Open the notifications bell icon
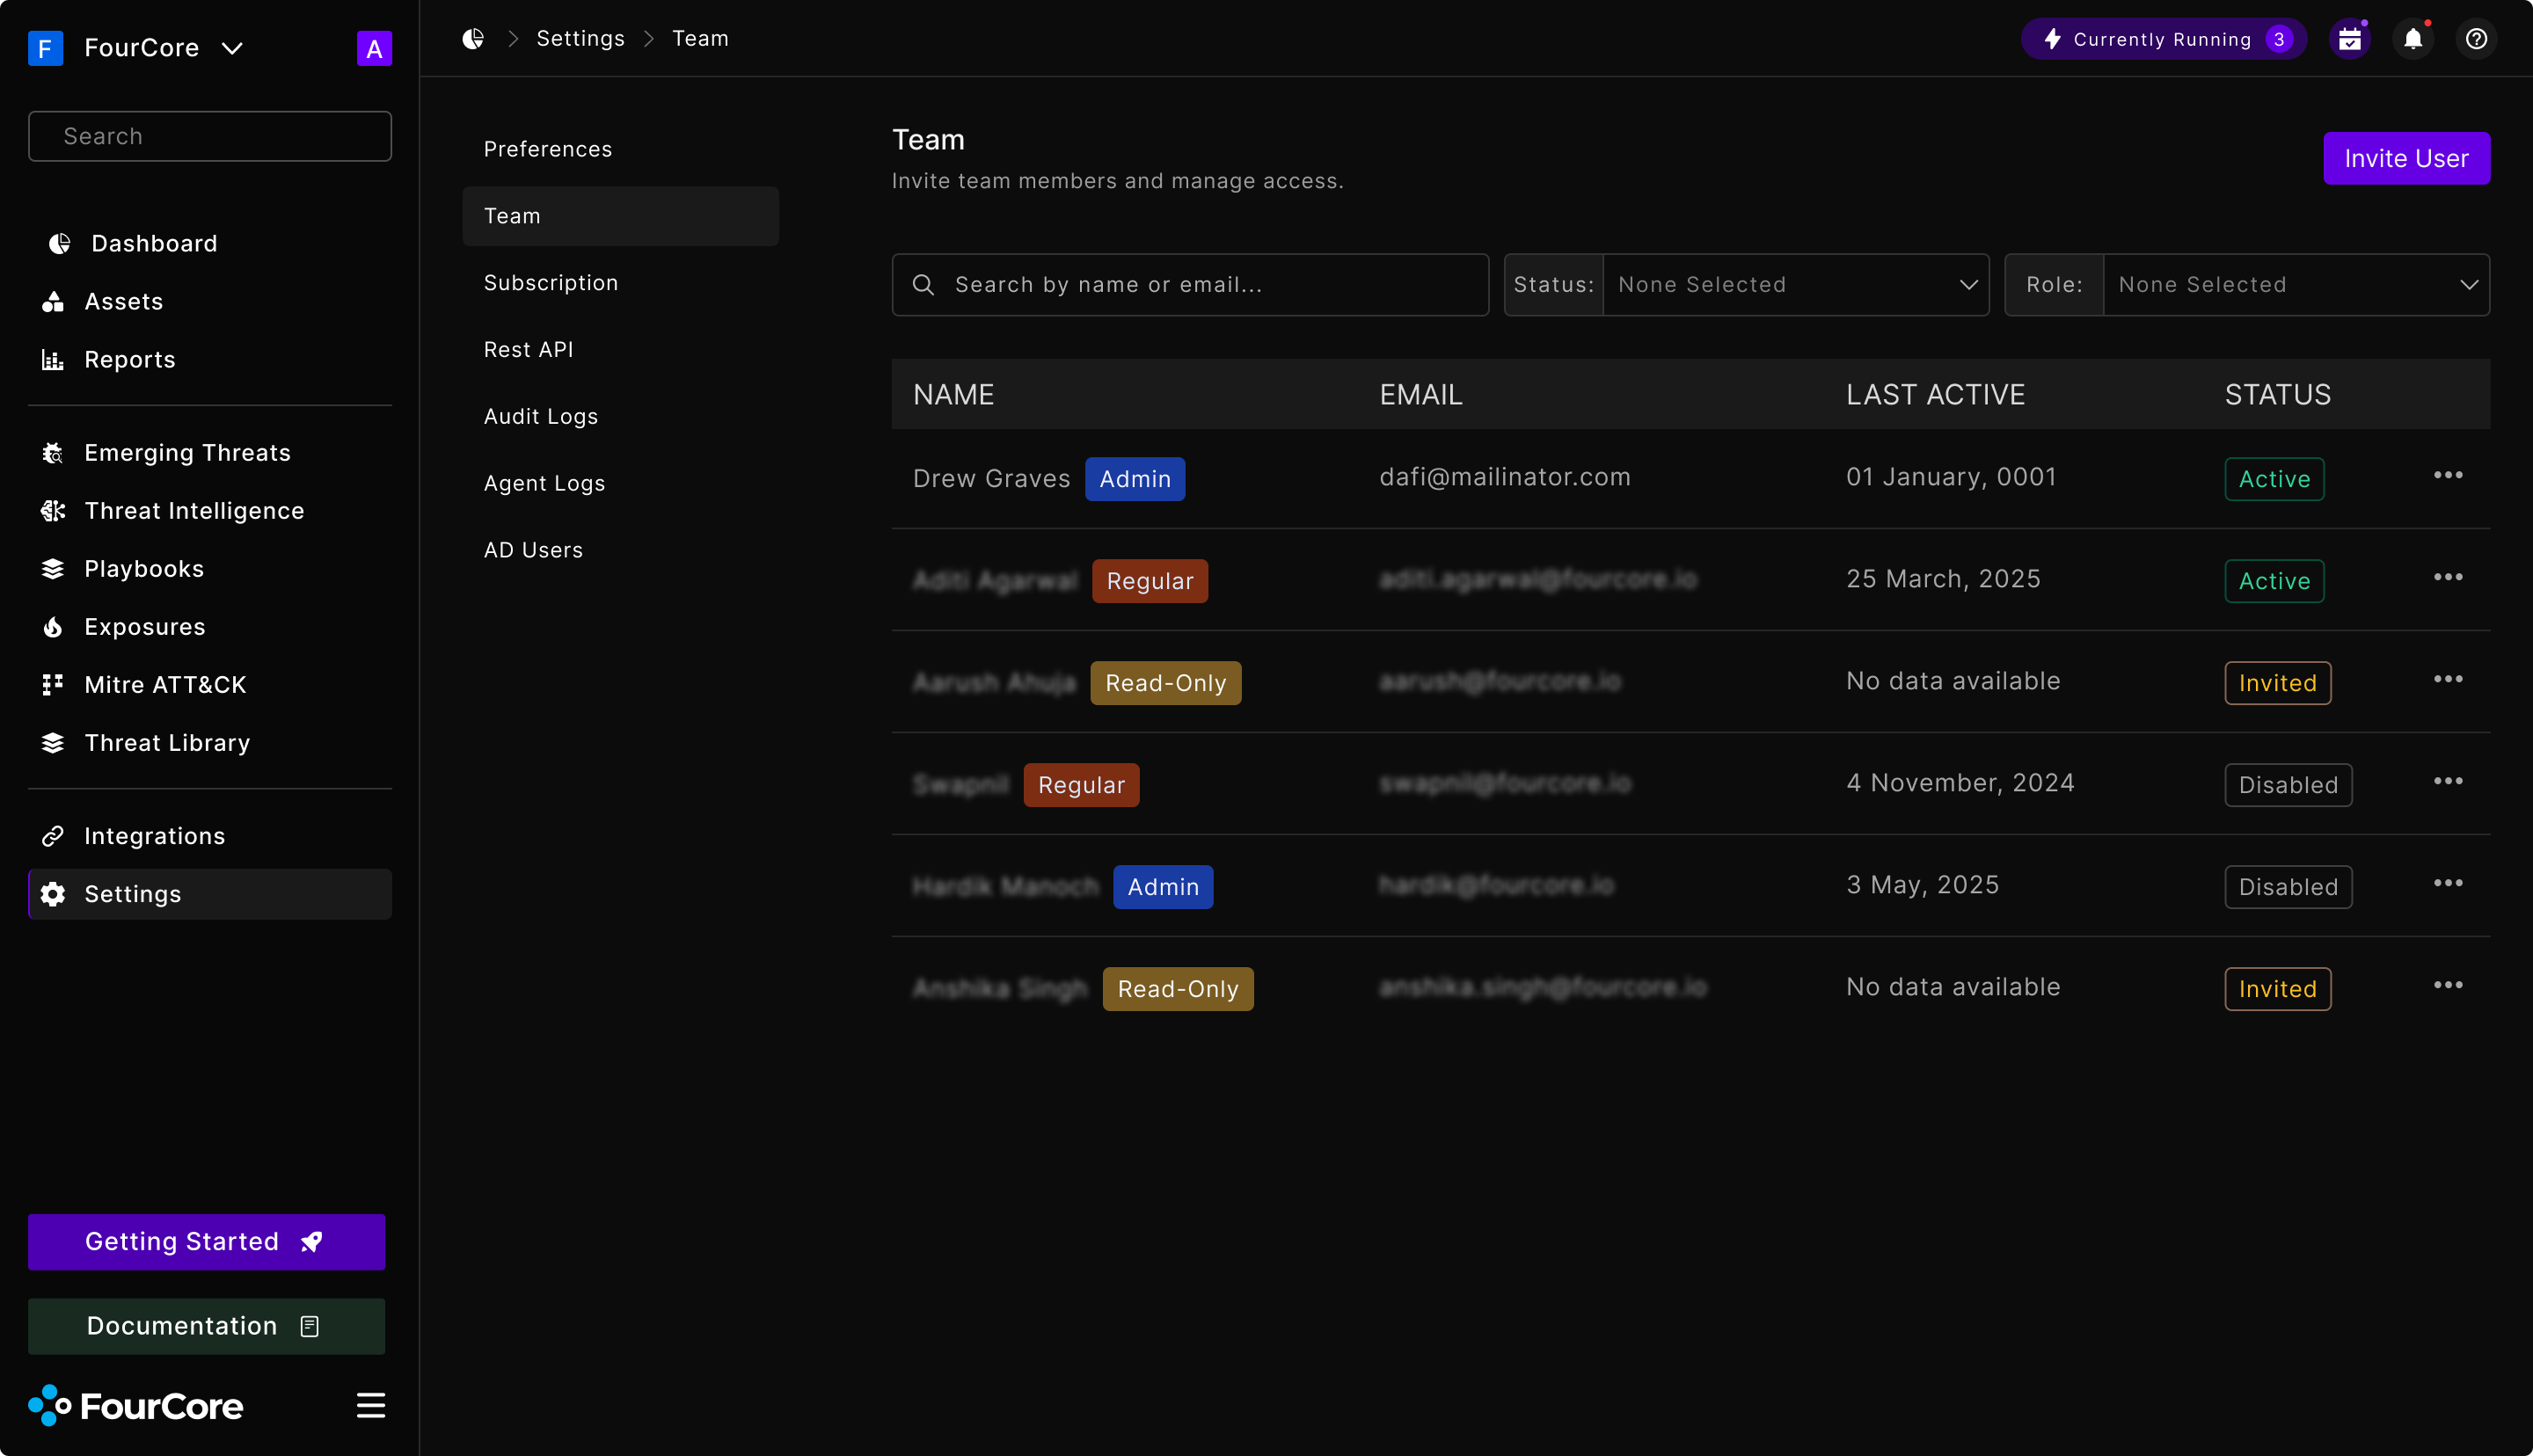This screenshot has height=1456, width=2533. coord(2413,39)
